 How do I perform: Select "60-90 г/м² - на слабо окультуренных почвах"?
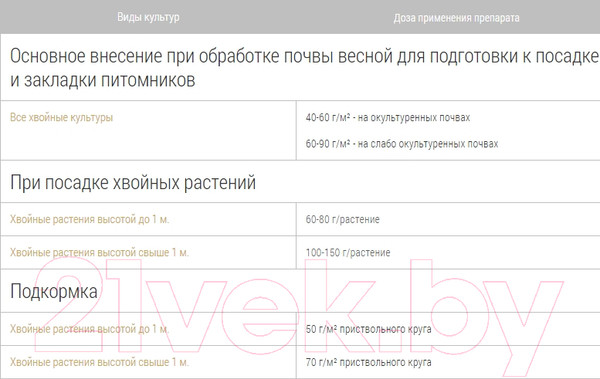pos(402,144)
